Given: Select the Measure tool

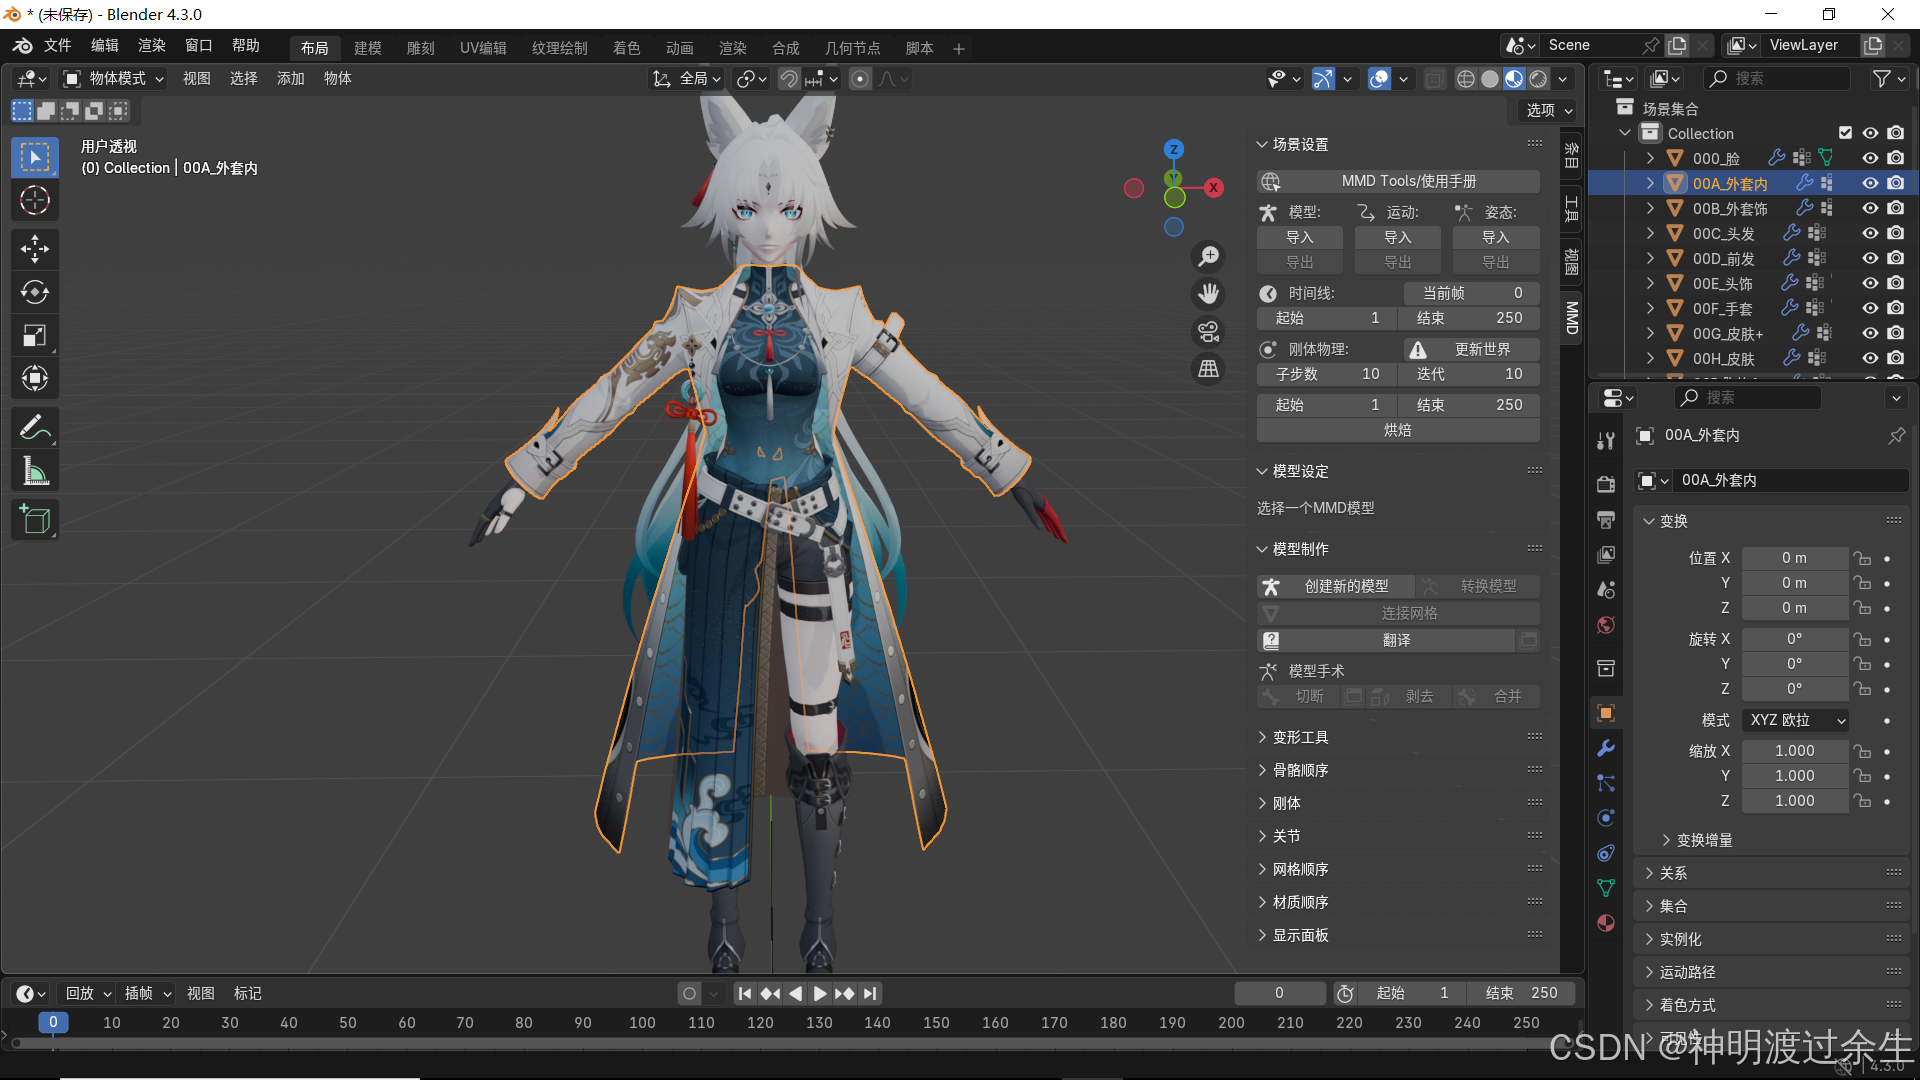Looking at the screenshot, I should [35, 472].
